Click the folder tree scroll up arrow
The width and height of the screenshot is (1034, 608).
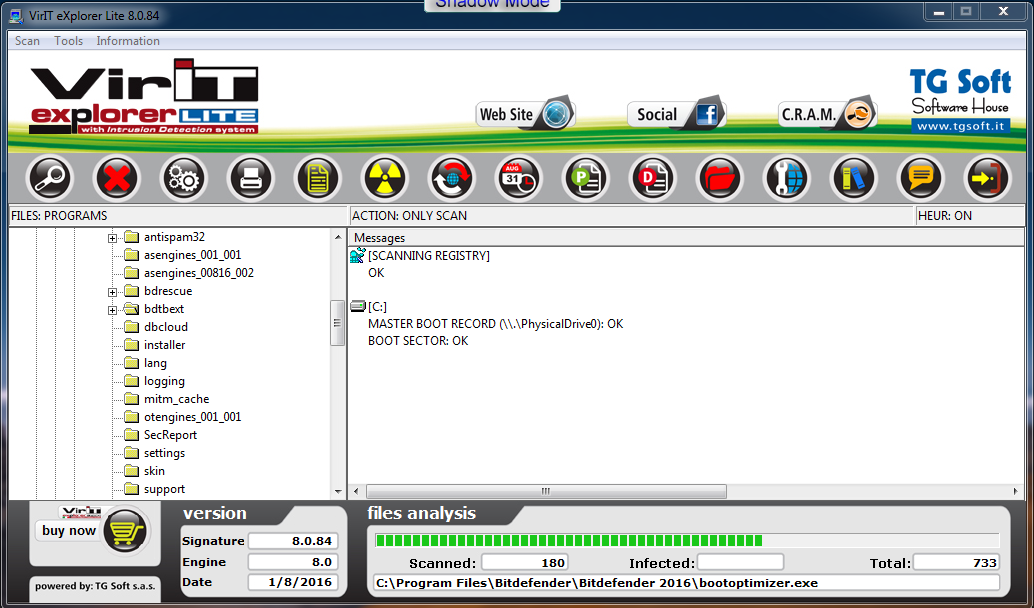[x=338, y=237]
